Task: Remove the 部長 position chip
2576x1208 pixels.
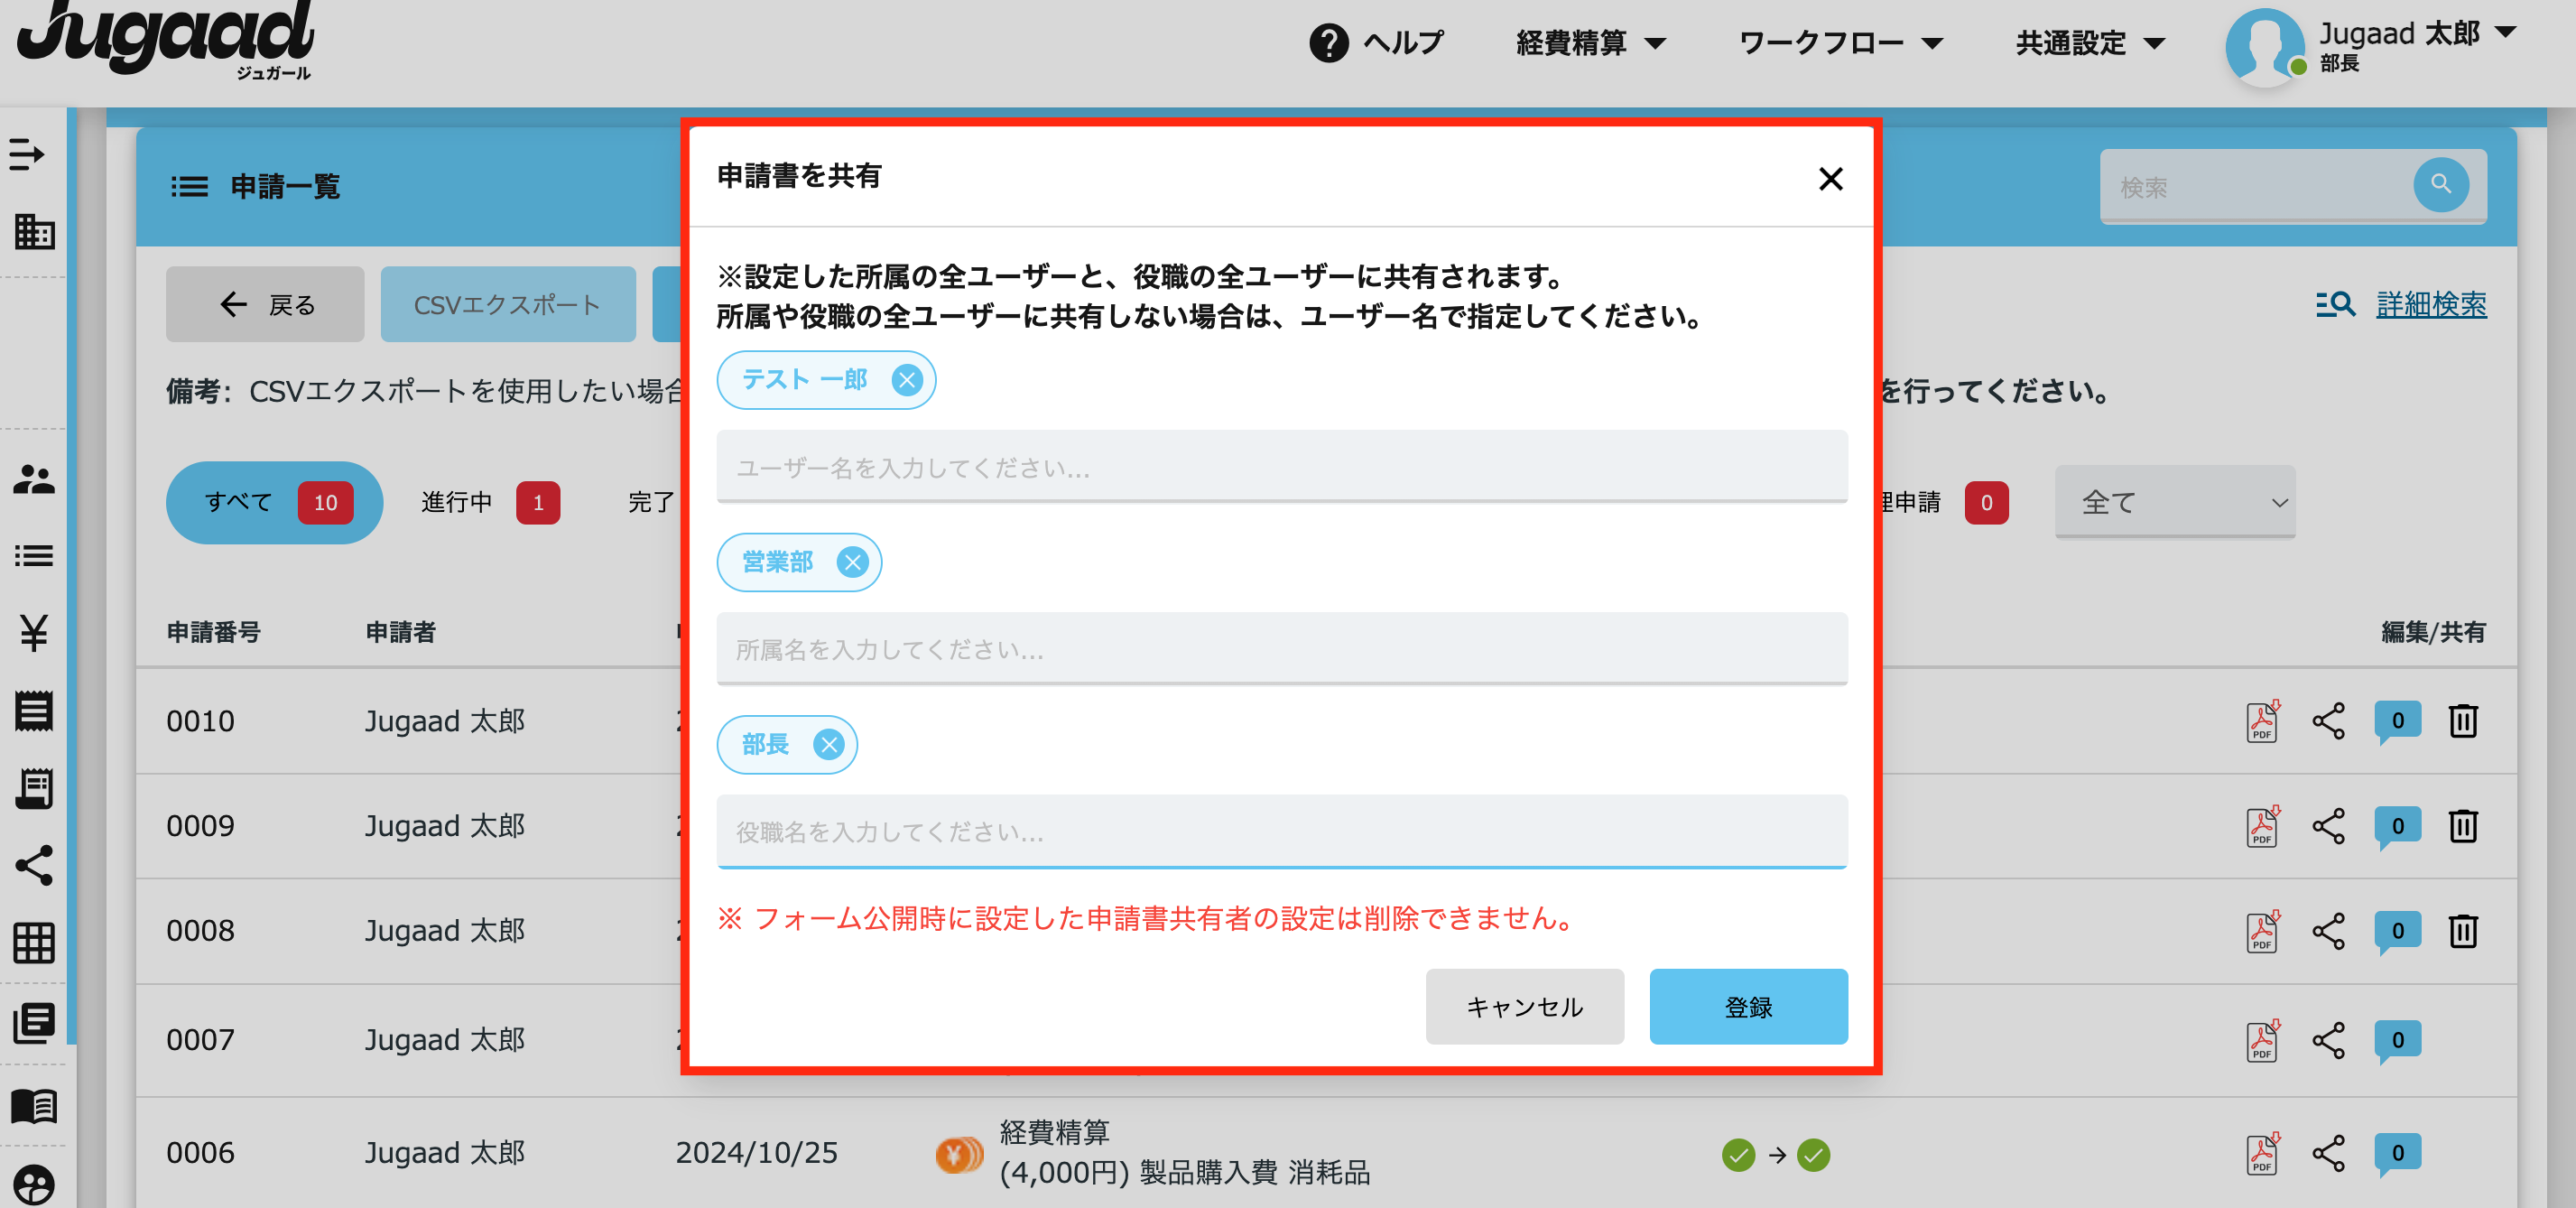Action: (828, 744)
